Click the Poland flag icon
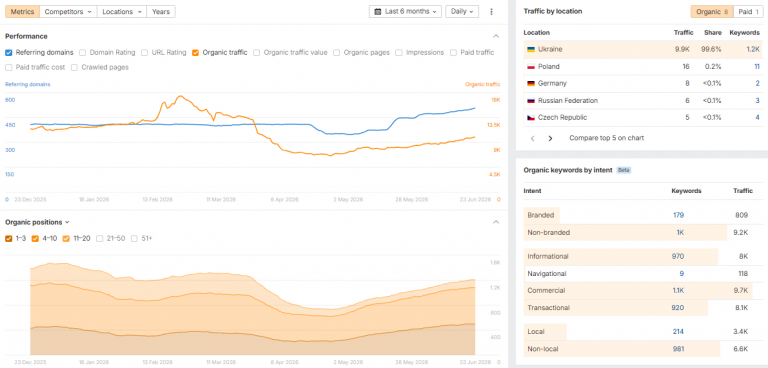768x368 pixels. pos(530,67)
